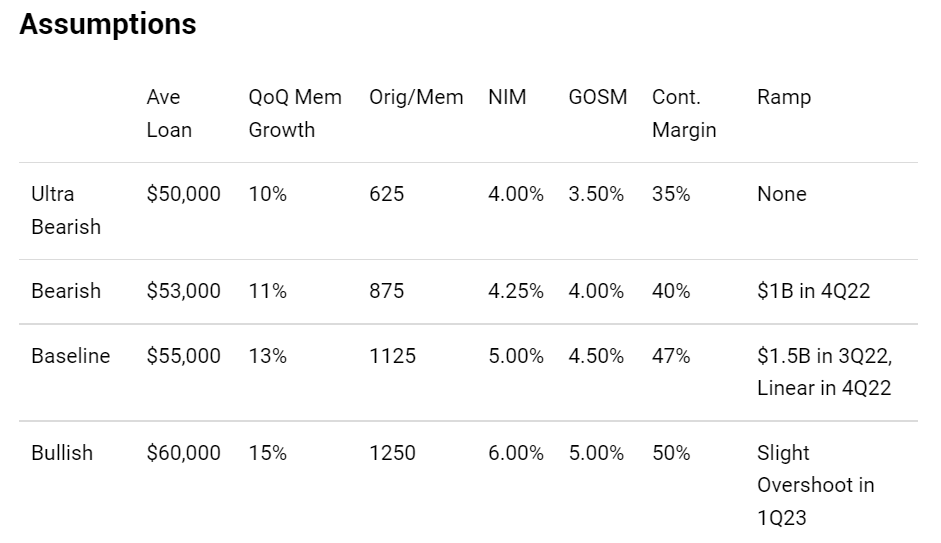Click the Assumptions heading
The width and height of the screenshot is (941, 543).
point(108,25)
